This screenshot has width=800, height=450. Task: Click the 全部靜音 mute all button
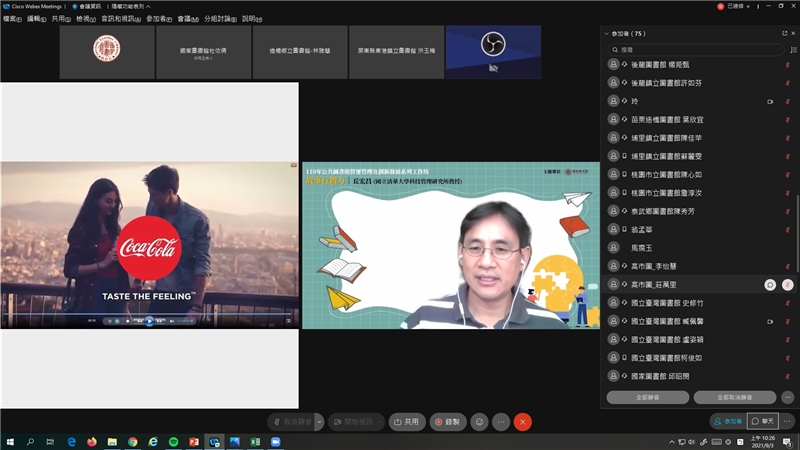click(647, 397)
